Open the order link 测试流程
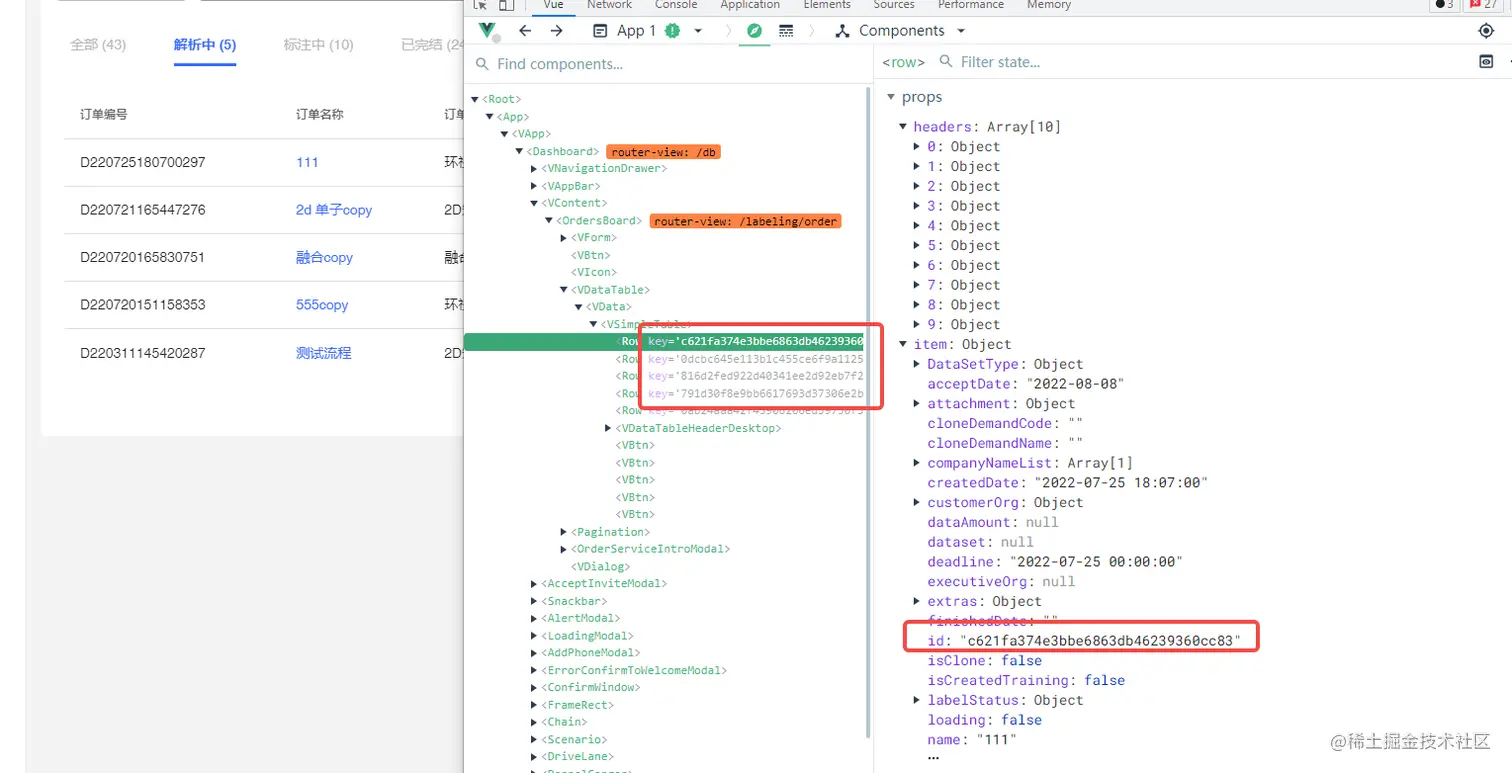 (324, 353)
